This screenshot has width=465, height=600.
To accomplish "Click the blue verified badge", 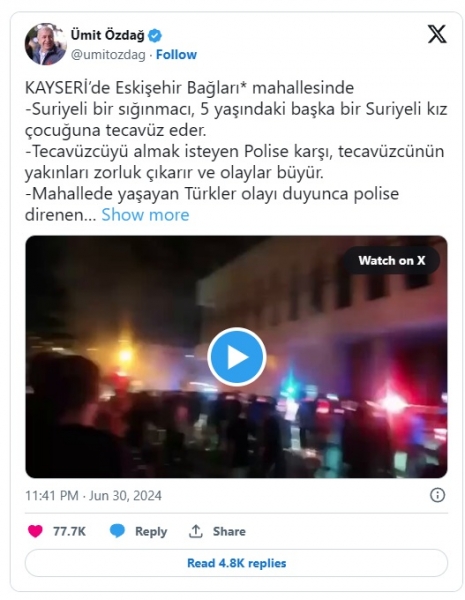I will [155, 36].
